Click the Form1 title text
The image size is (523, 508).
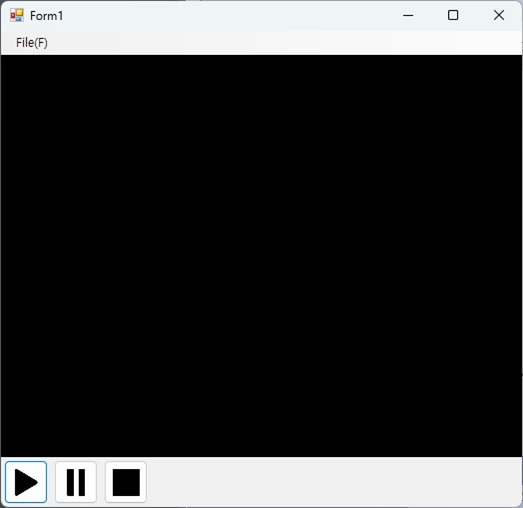point(46,16)
